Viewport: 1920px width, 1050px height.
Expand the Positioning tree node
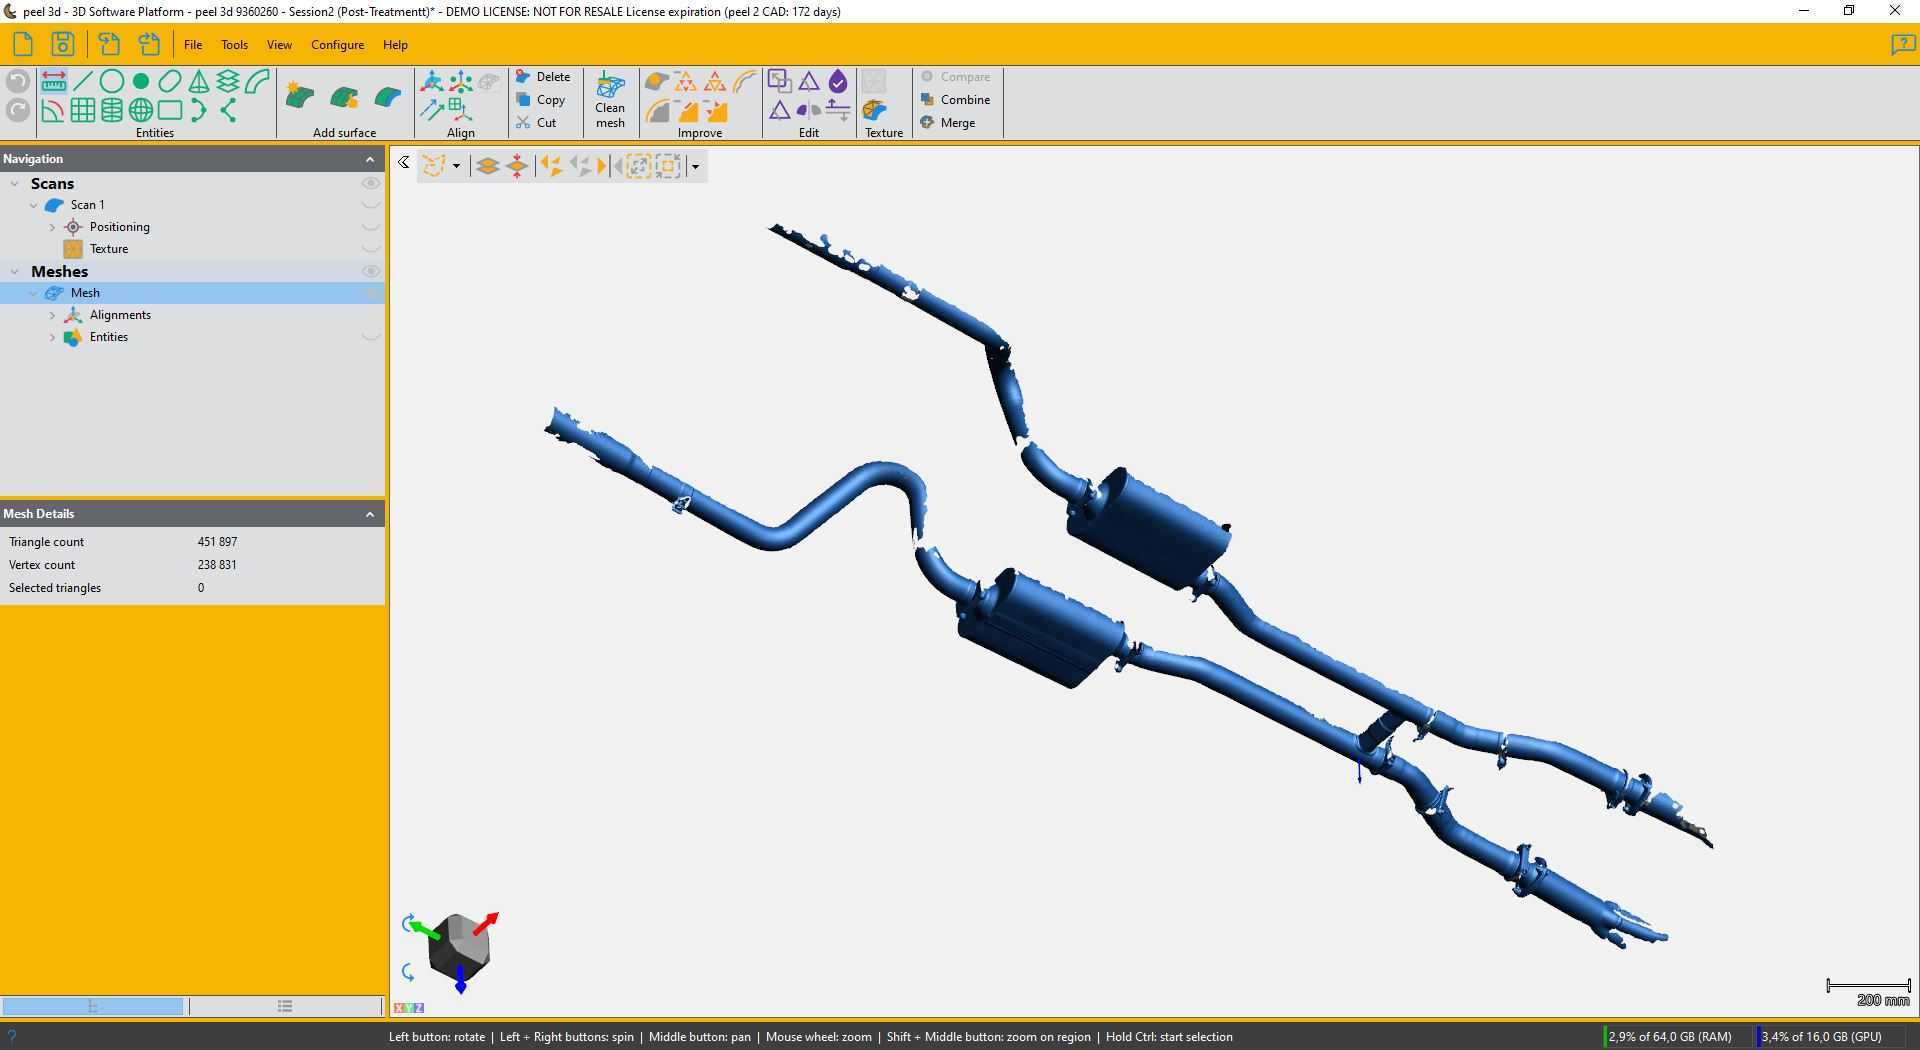tap(52, 227)
